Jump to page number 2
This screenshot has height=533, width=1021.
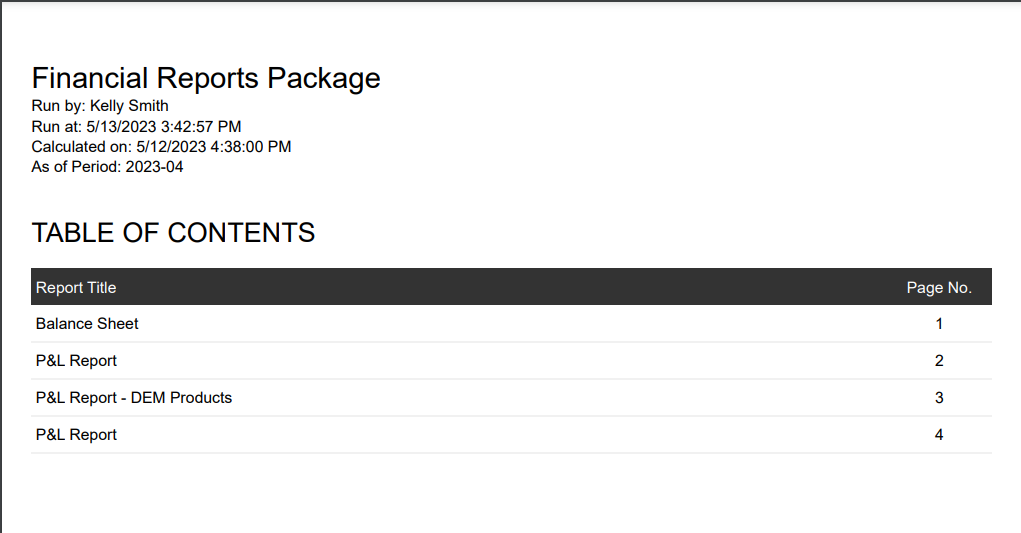939,361
